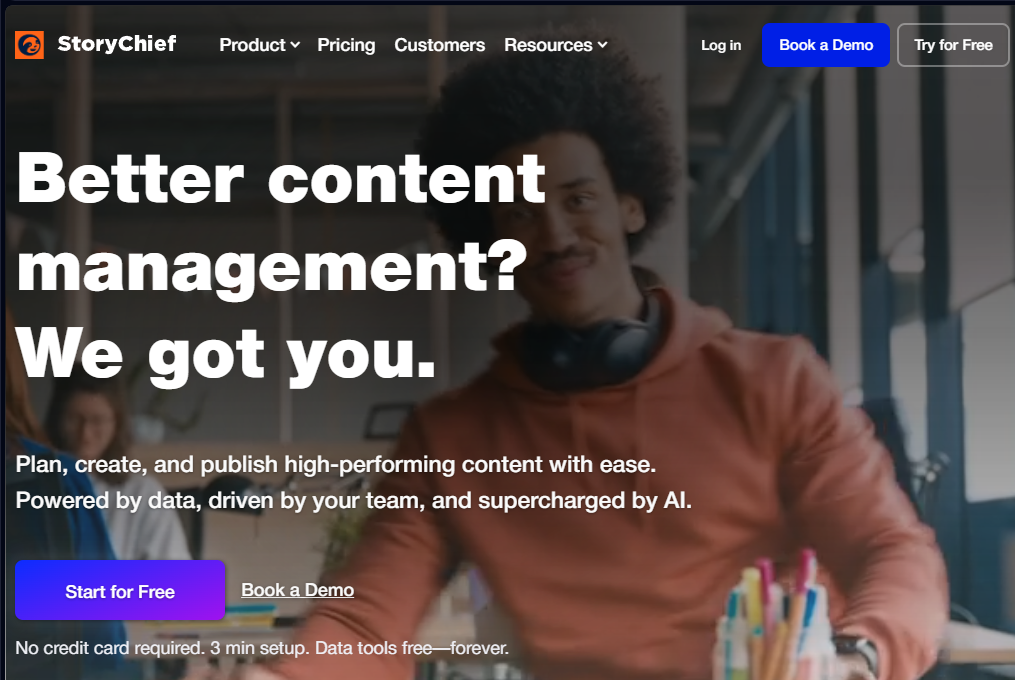Viewport: 1015px width, 680px height.
Task: Click the Powered by data tagline line
Action: coord(353,501)
